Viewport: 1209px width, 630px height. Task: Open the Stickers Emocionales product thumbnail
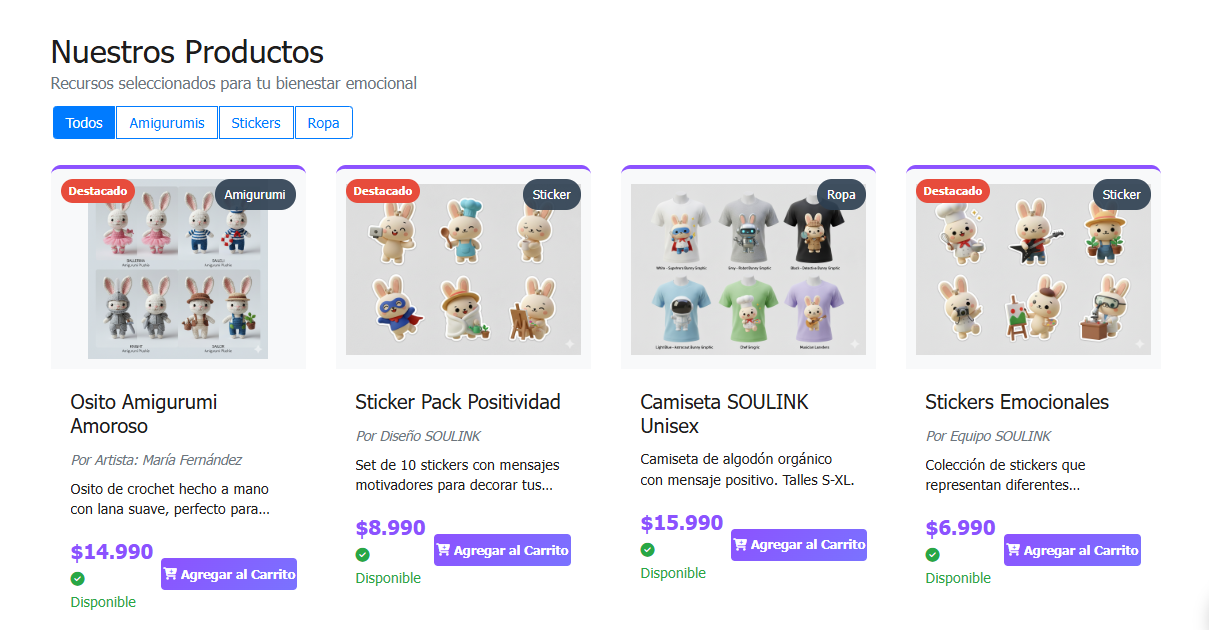(x=1032, y=268)
